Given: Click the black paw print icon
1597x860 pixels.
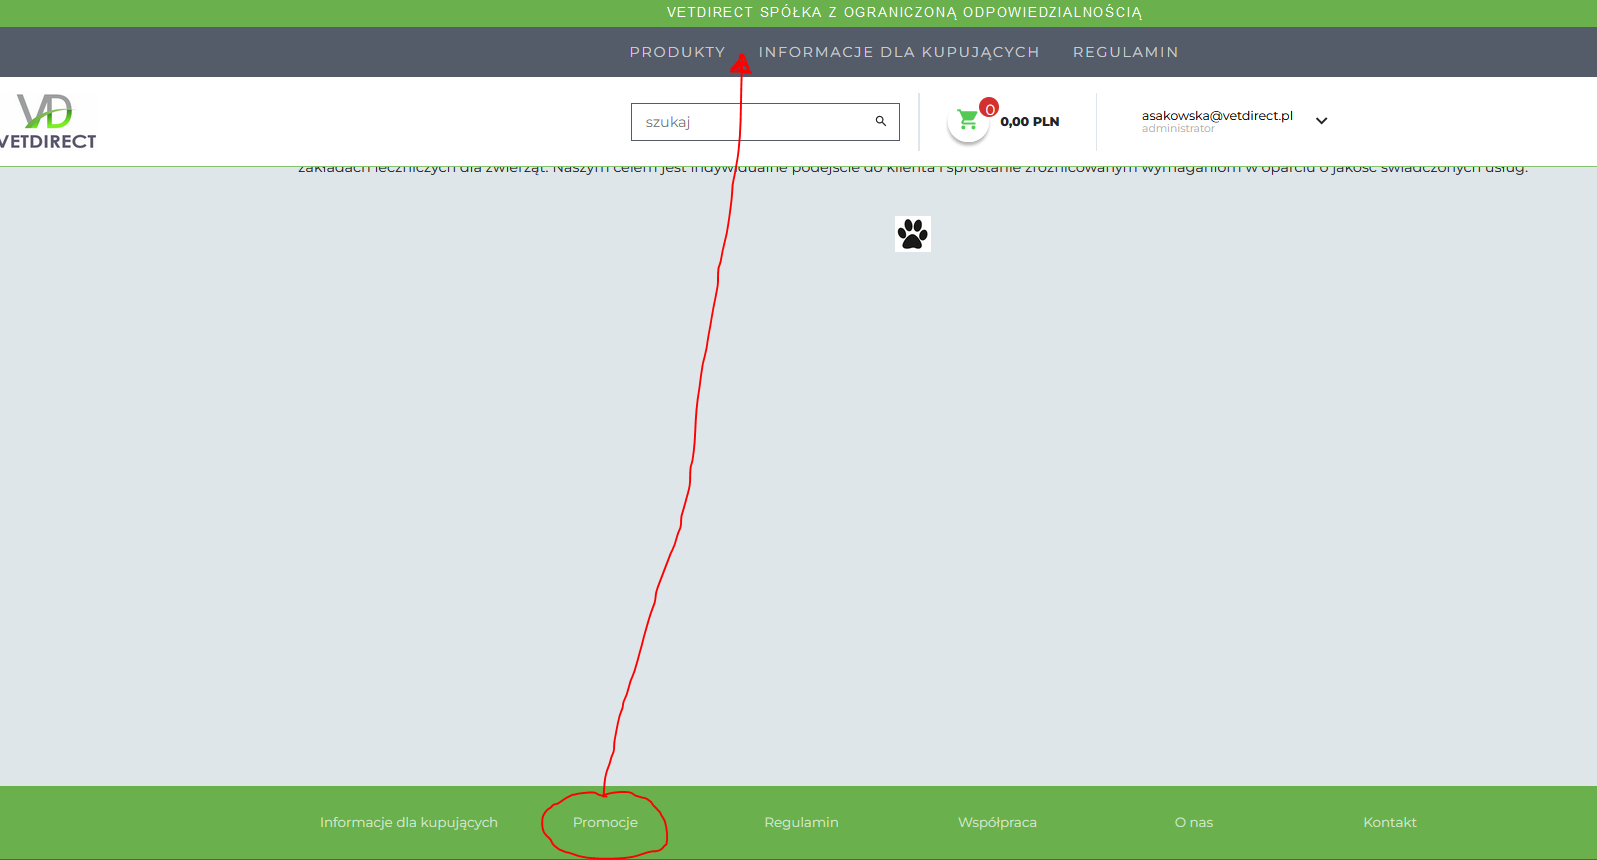Looking at the screenshot, I should click(x=912, y=234).
